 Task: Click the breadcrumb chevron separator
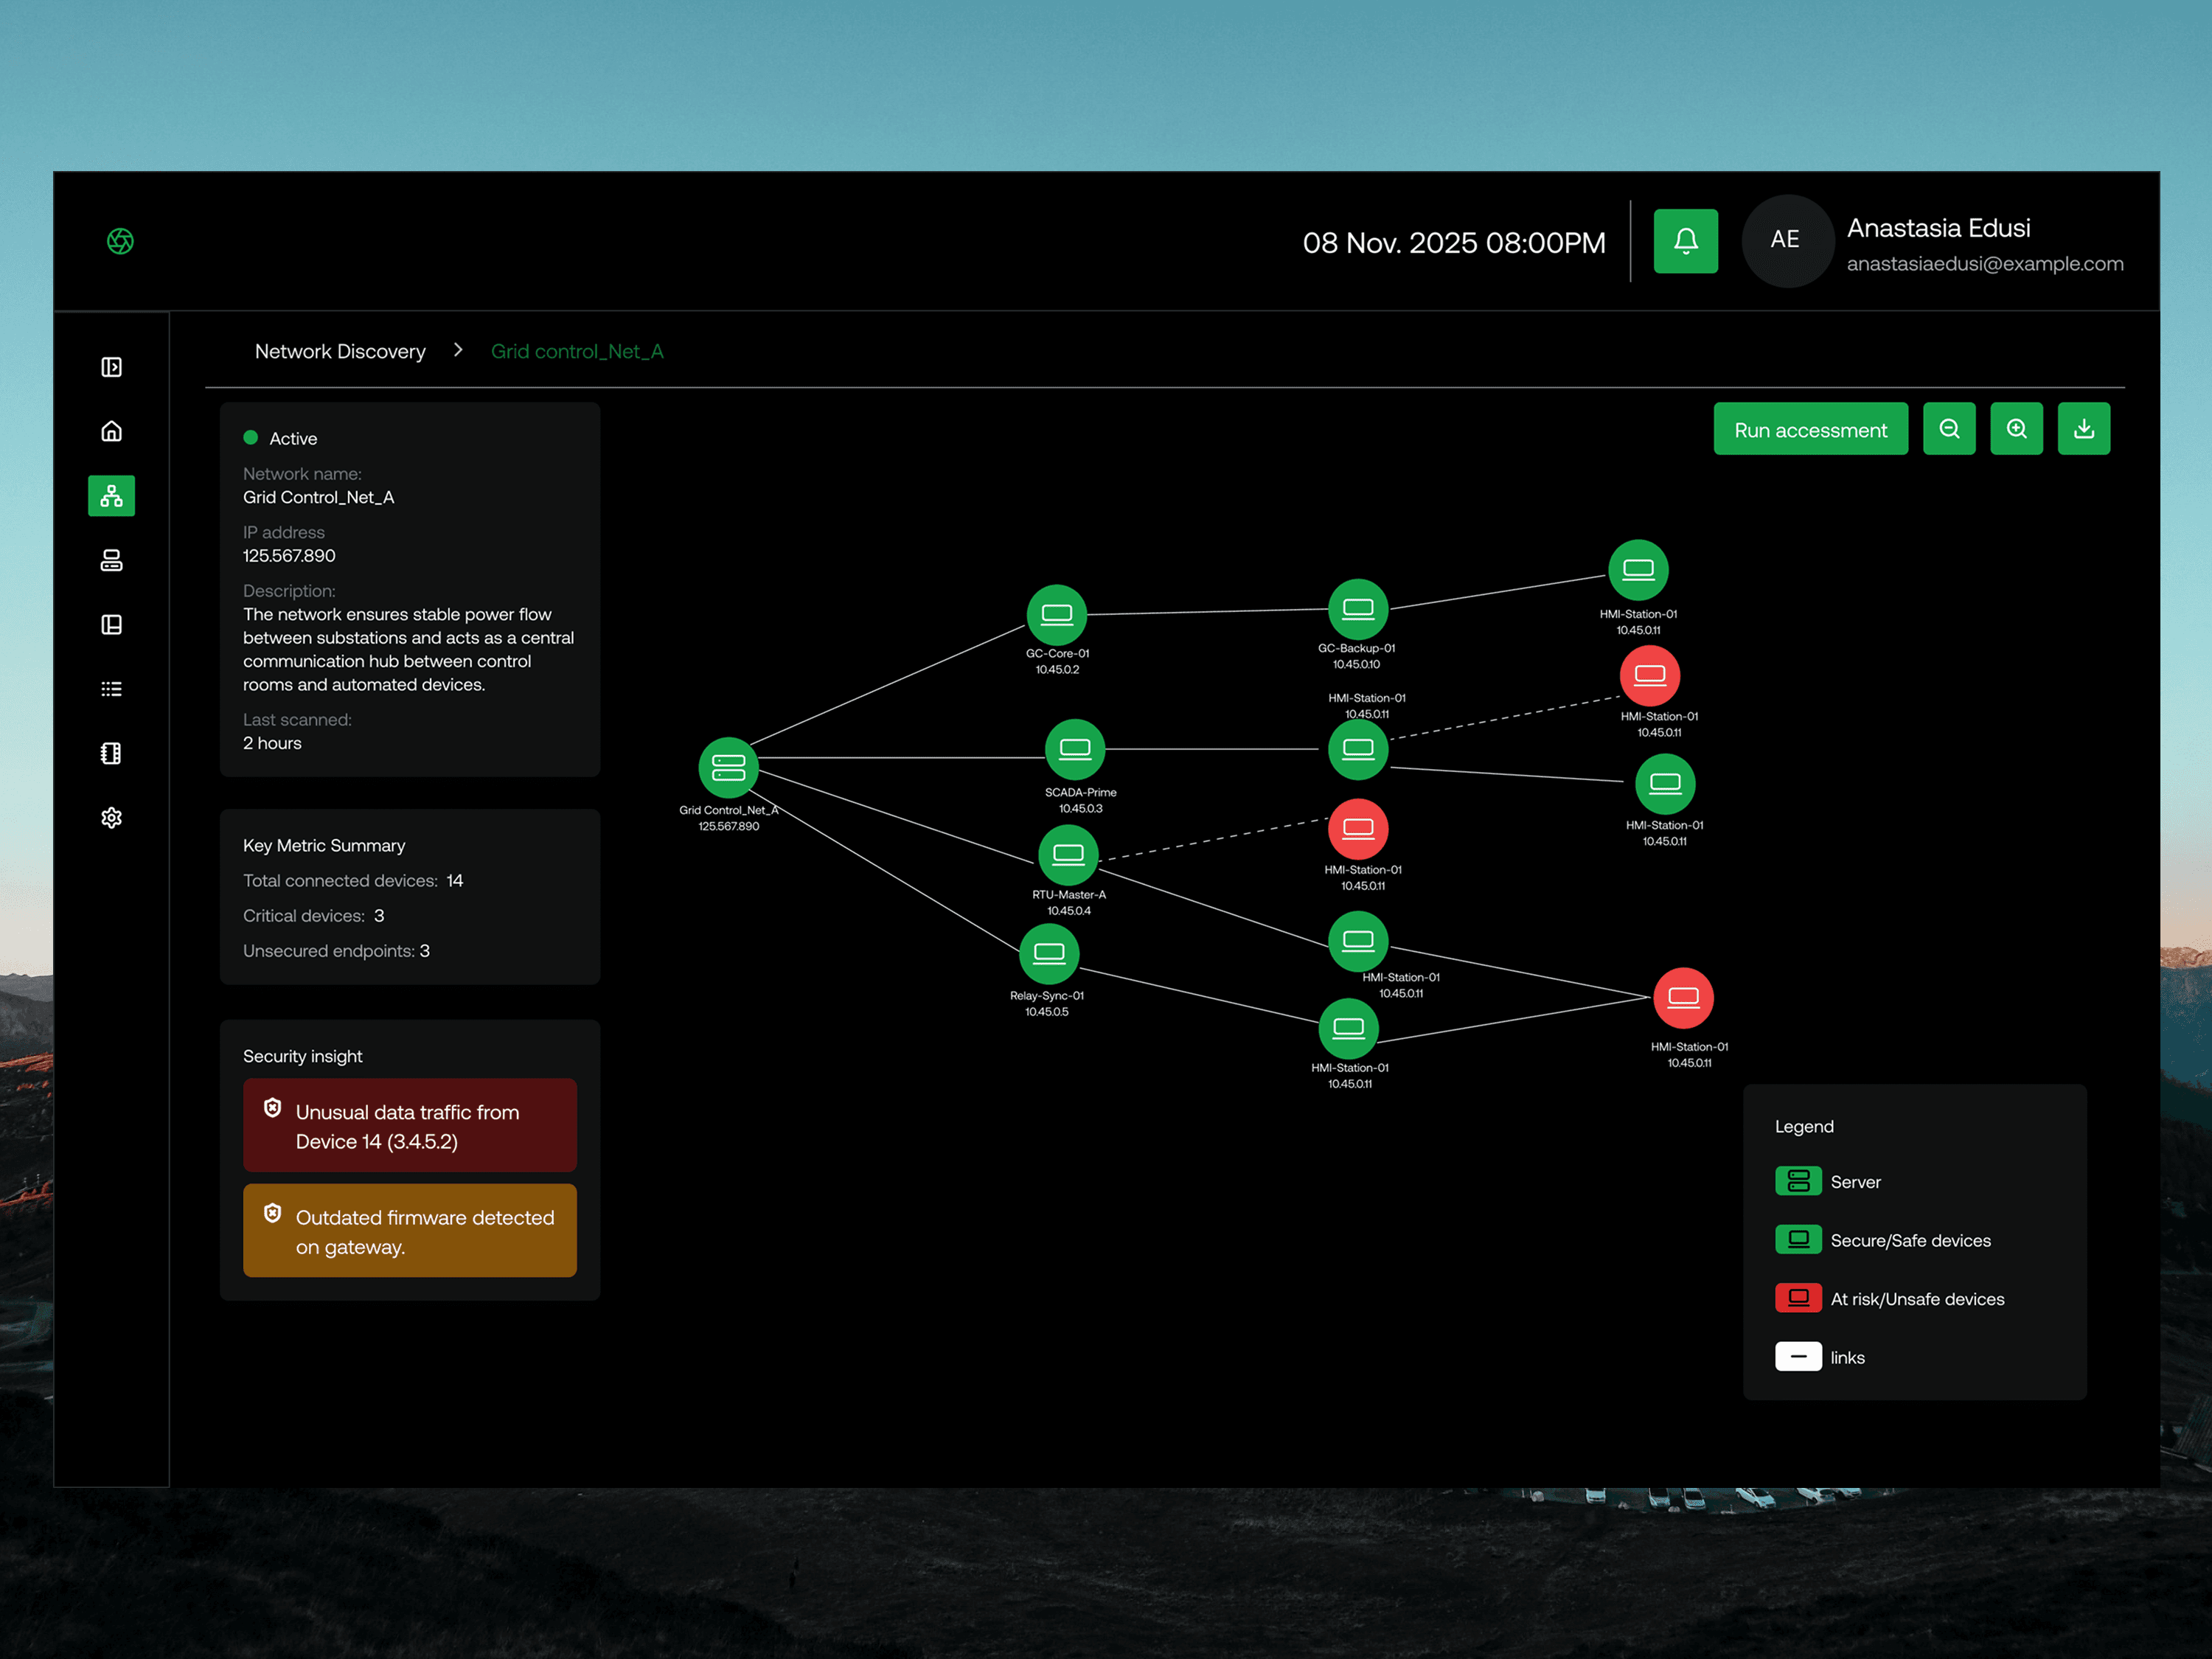click(x=458, y=350)
